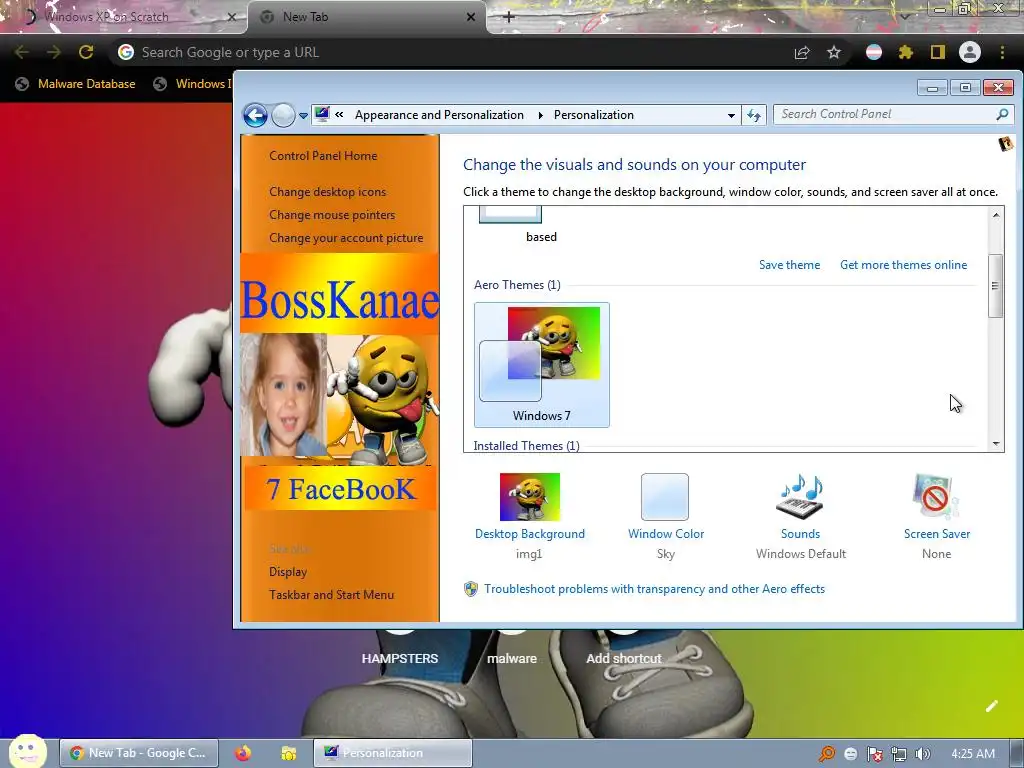Click the Screen Saver icon
This screenshot has height=768, width=1024.
(x=936, y=497)
